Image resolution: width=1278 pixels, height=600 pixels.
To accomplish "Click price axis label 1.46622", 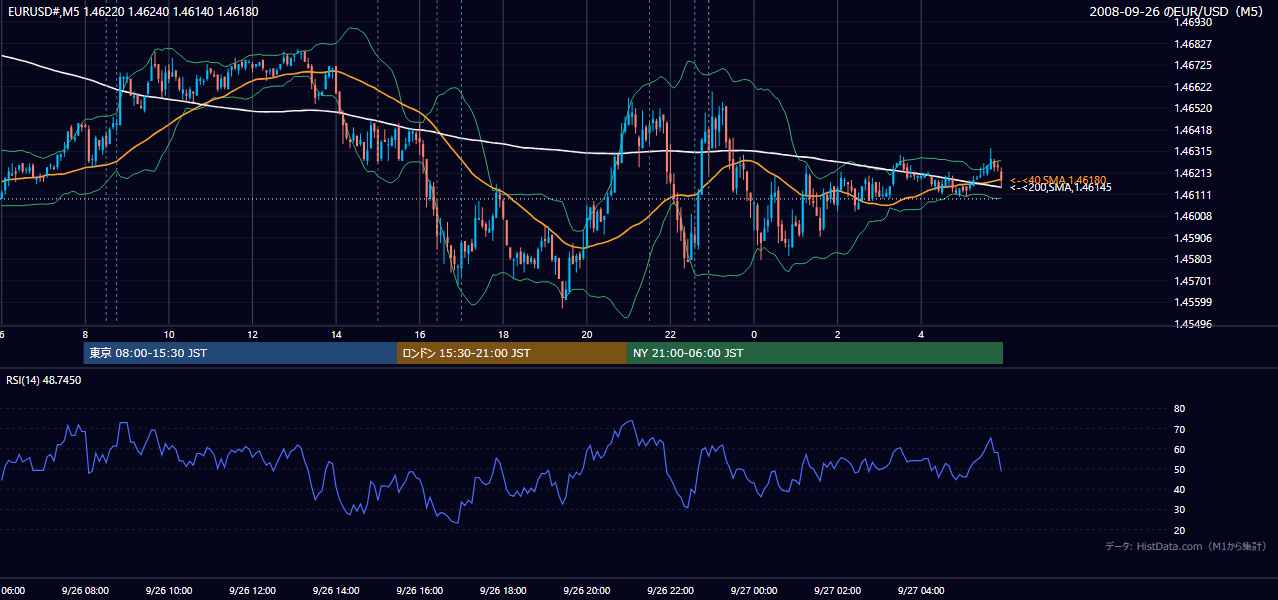I will point(1194,87).
